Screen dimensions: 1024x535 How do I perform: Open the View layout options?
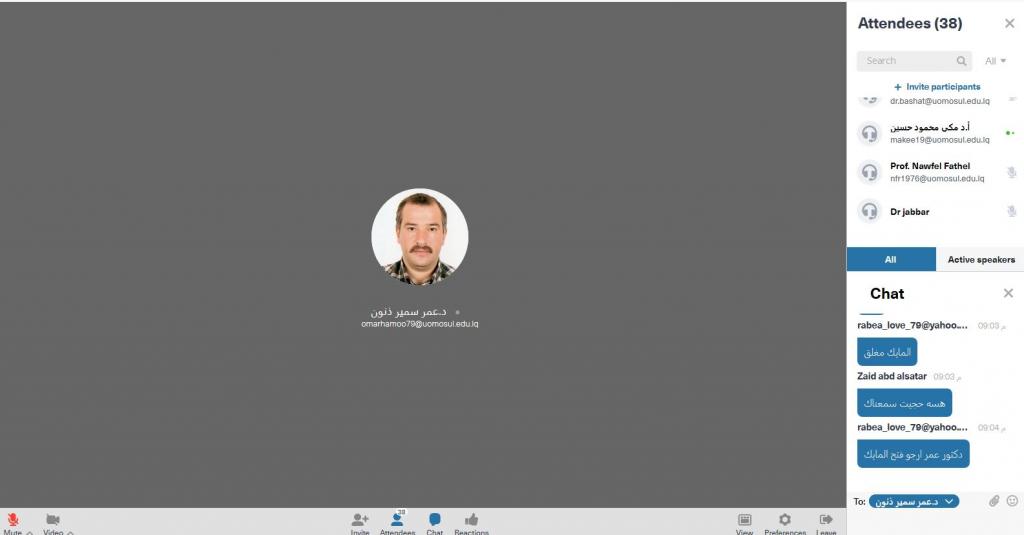point(744,520)
